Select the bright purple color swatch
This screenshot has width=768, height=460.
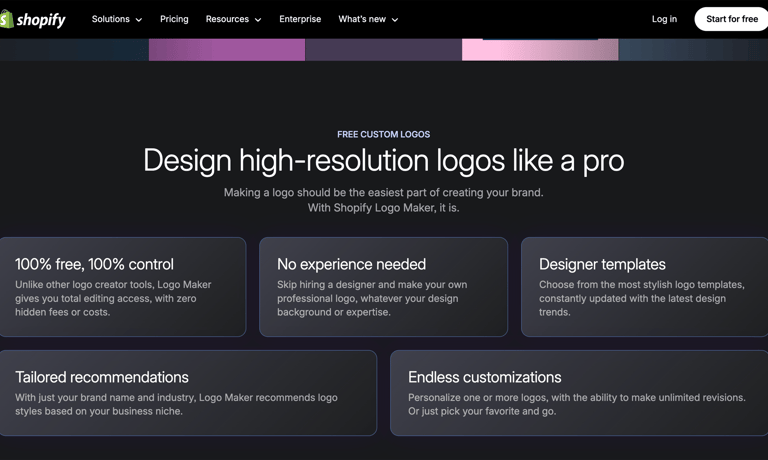(227, 50)
